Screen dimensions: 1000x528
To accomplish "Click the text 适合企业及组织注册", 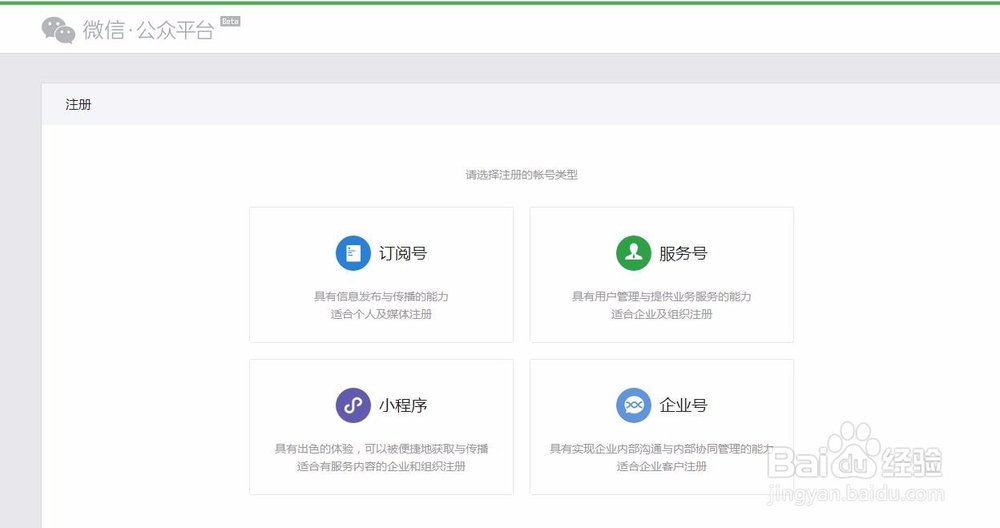I will tap(661, 314).
